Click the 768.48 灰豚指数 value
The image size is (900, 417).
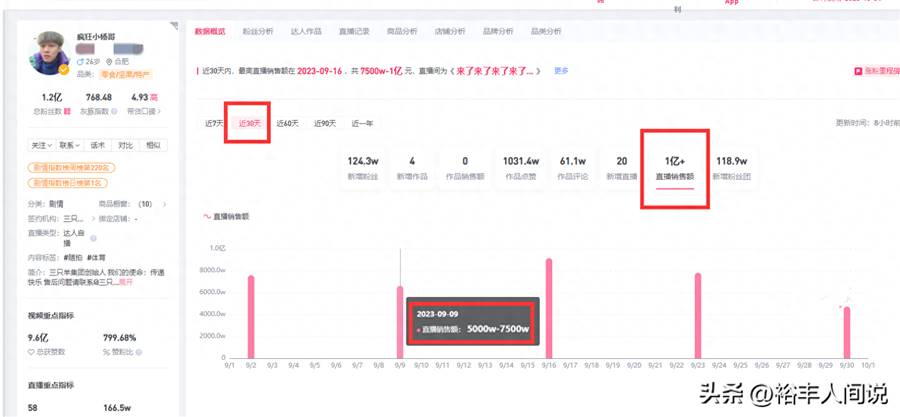click(99, 98)
